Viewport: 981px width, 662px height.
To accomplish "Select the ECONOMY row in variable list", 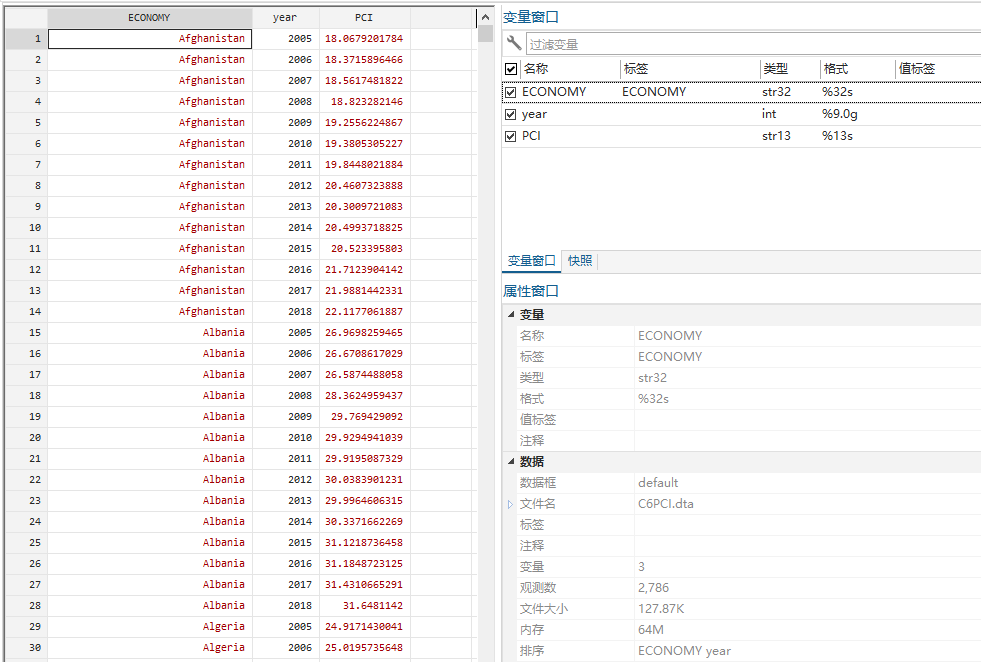I will [741, 92].
